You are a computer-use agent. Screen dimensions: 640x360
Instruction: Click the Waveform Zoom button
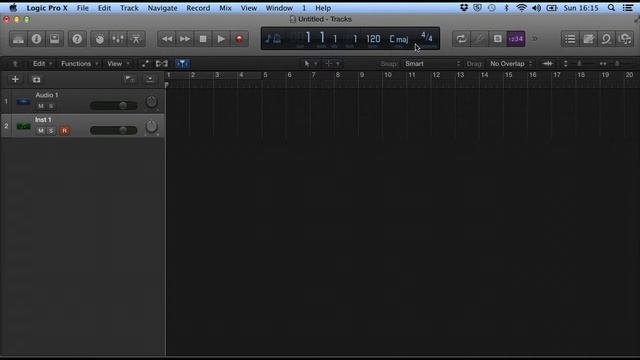(x=548, y=64)
